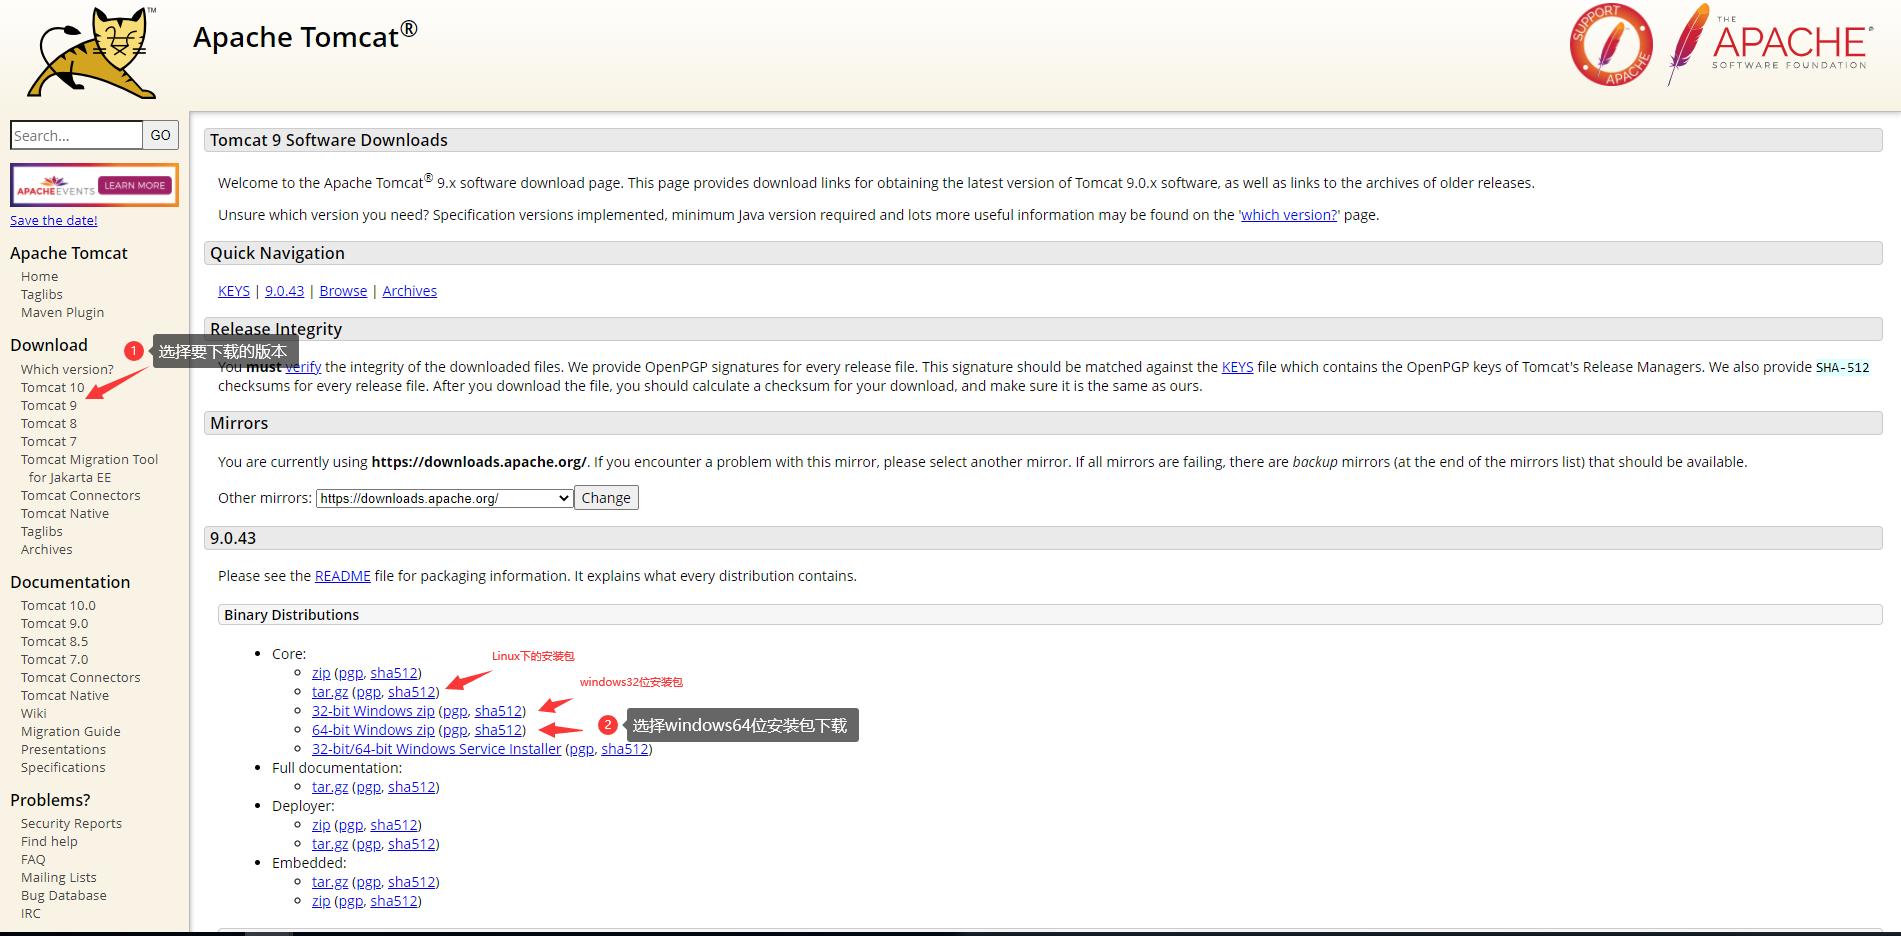Open Tomcat Native under Download
This screenshot has height=936, width=1901.
65,514
